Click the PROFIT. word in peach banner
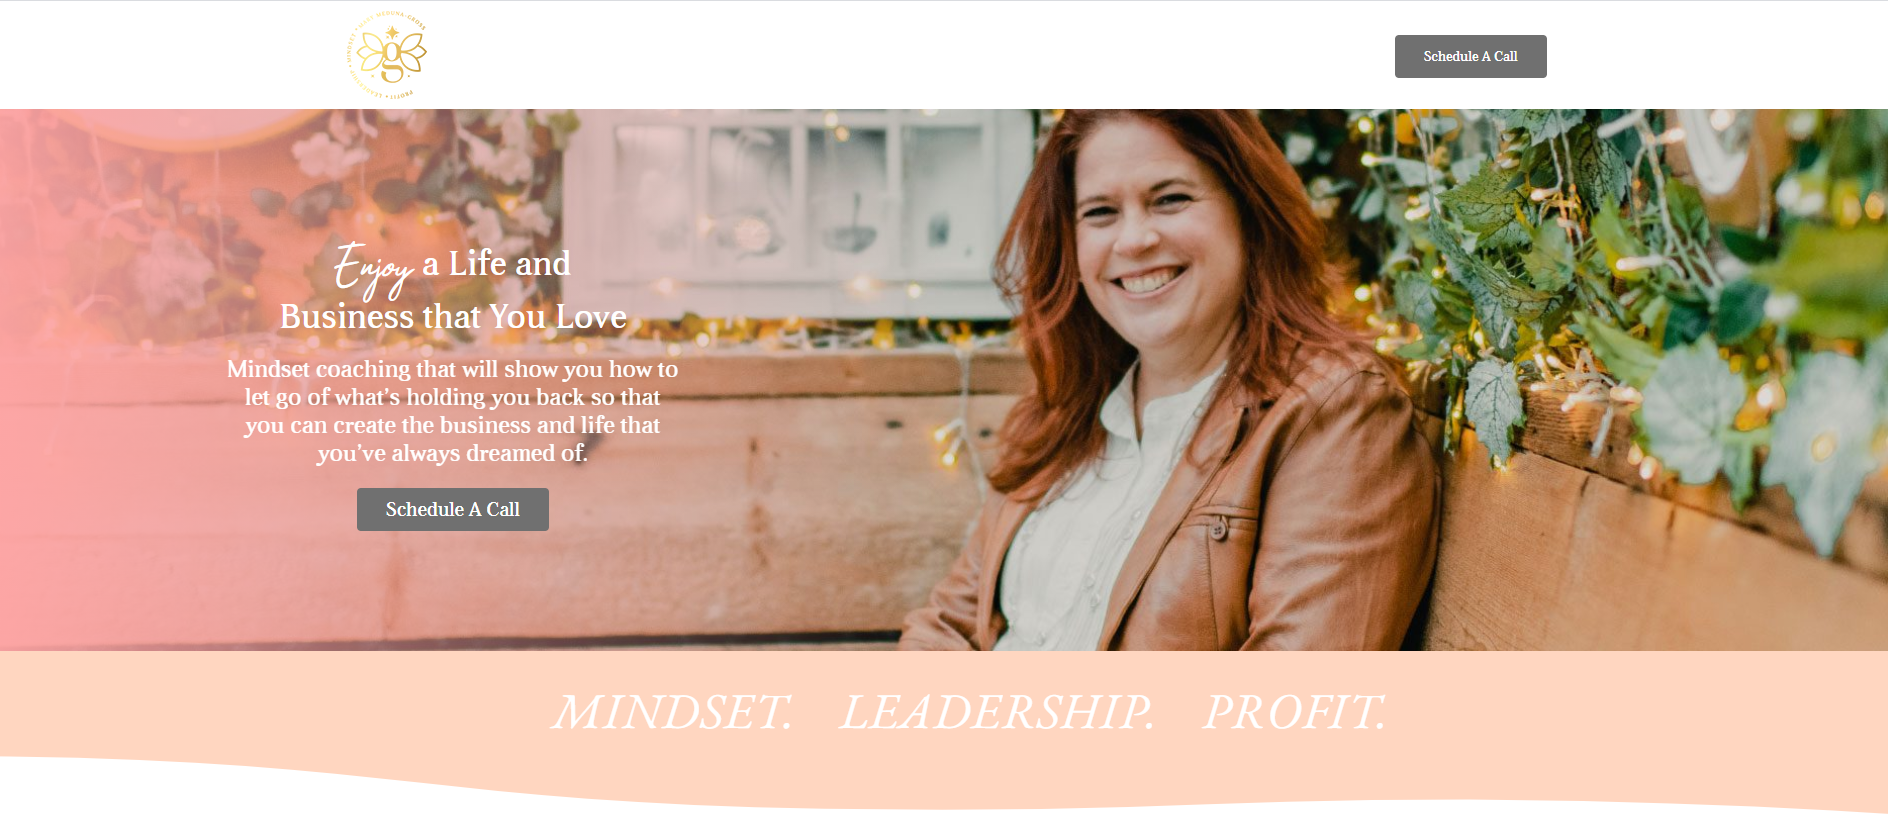 pyautogui.click(x=1295, y=712)
